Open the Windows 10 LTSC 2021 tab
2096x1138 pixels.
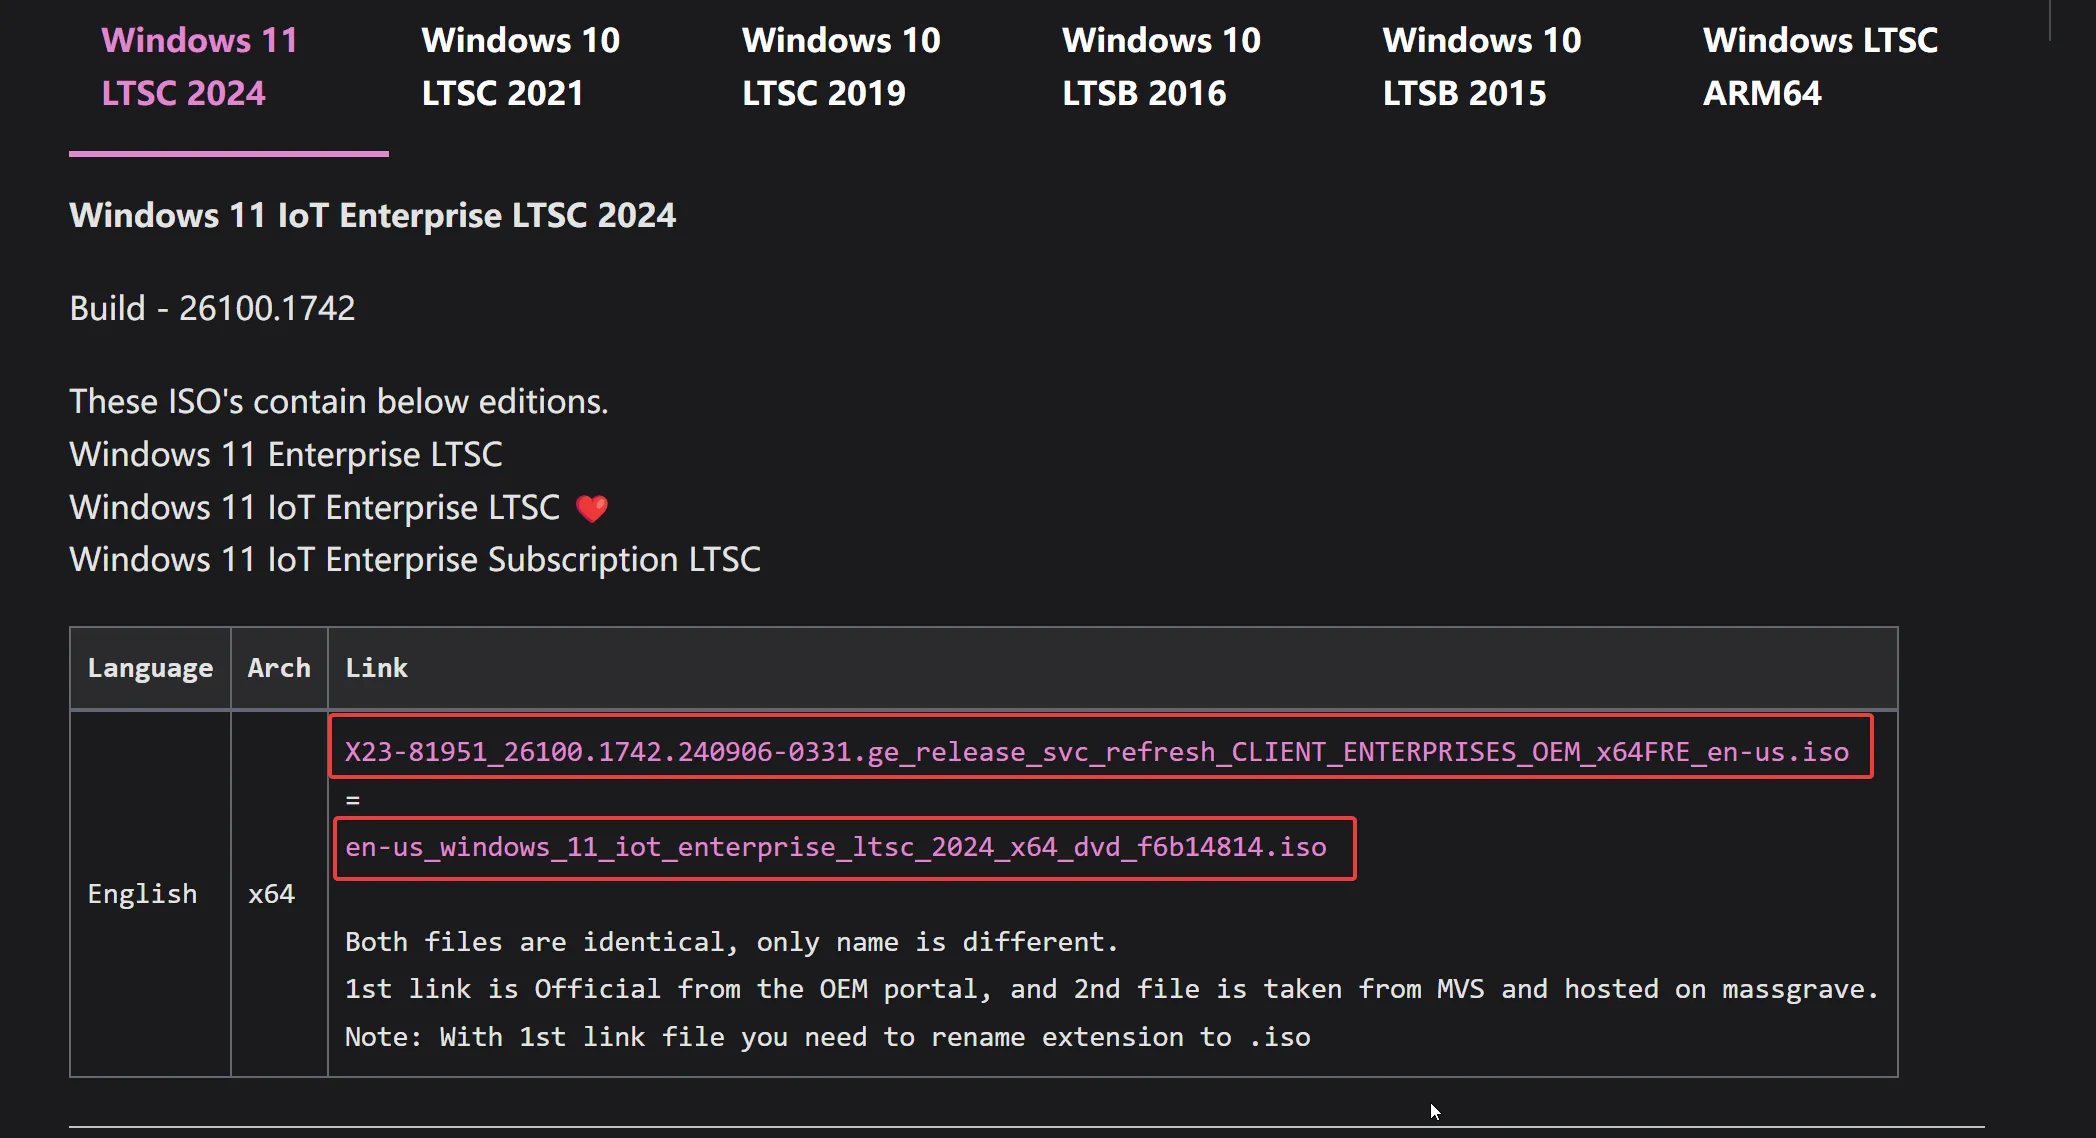click(x=520, y=66)
